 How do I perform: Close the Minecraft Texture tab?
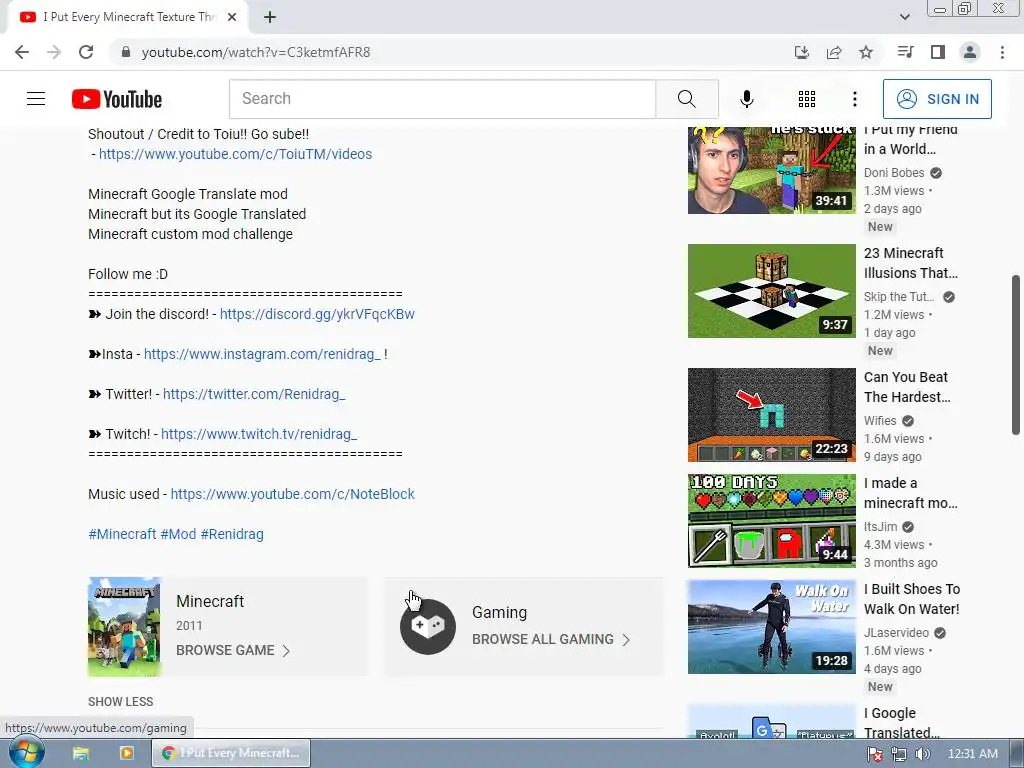pyautogui.click(x=232, y=18)
